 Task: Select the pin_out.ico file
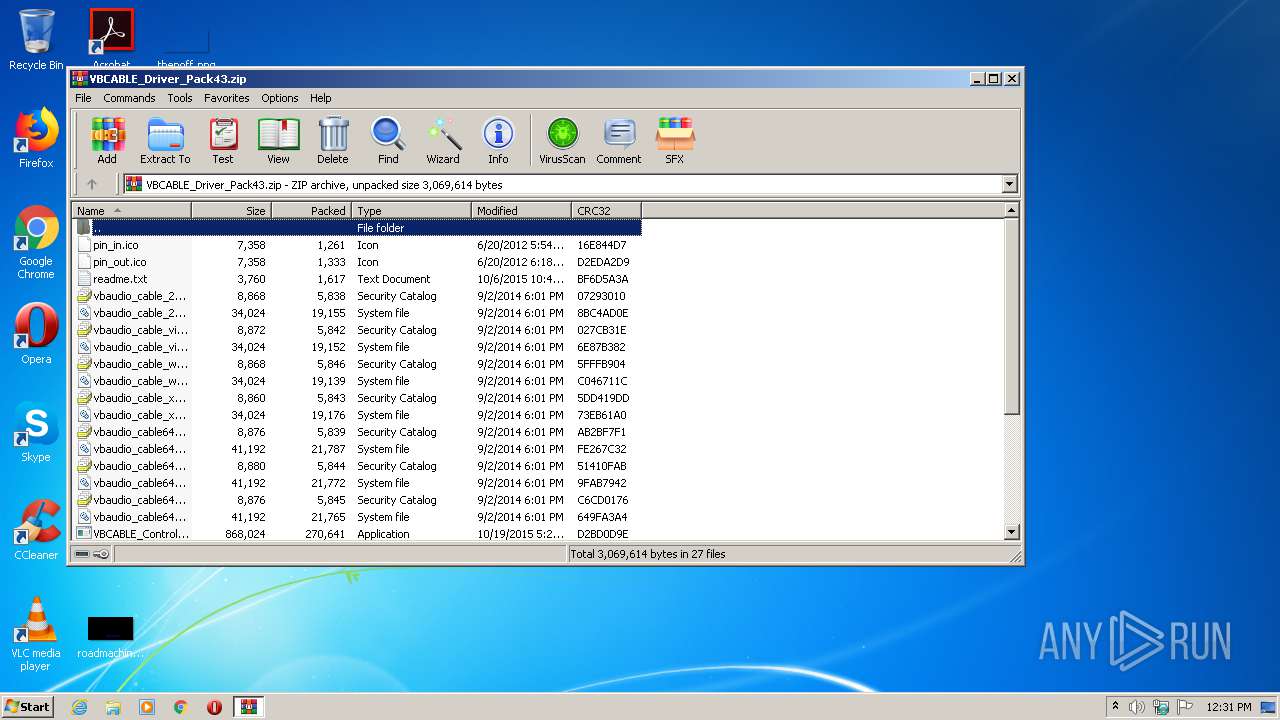(357, 262)
